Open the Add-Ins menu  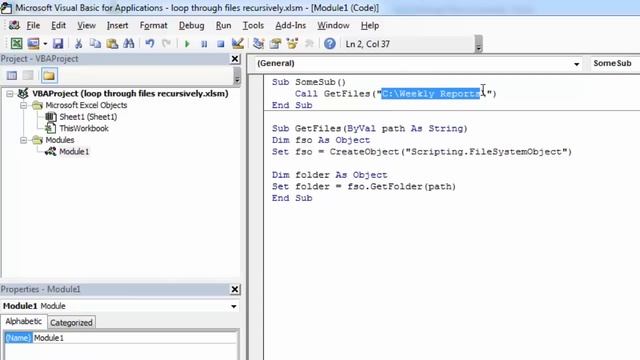coord(290,25)
